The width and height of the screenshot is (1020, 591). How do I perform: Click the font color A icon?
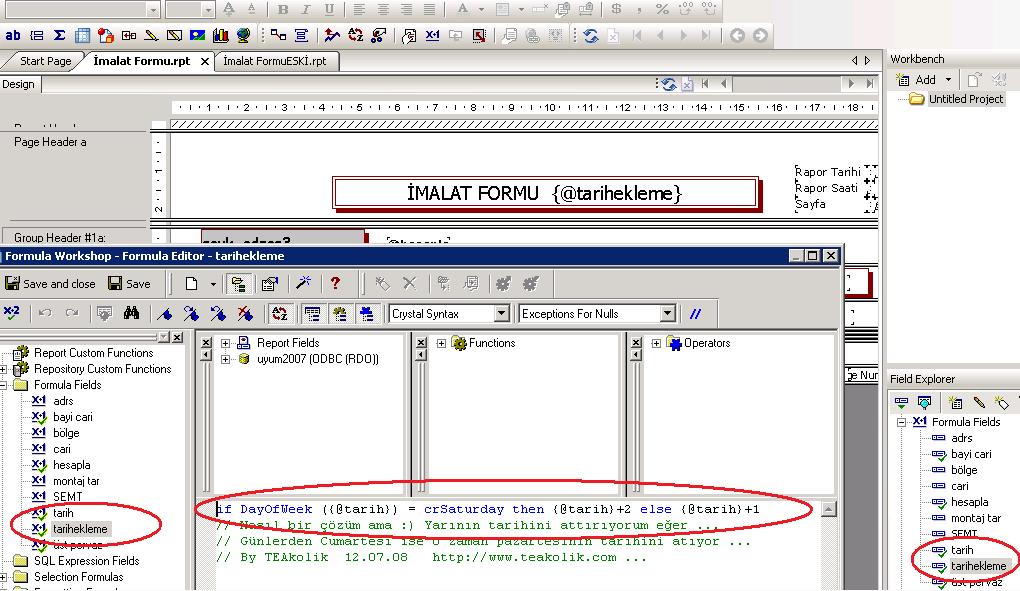[x=463, y=9]
